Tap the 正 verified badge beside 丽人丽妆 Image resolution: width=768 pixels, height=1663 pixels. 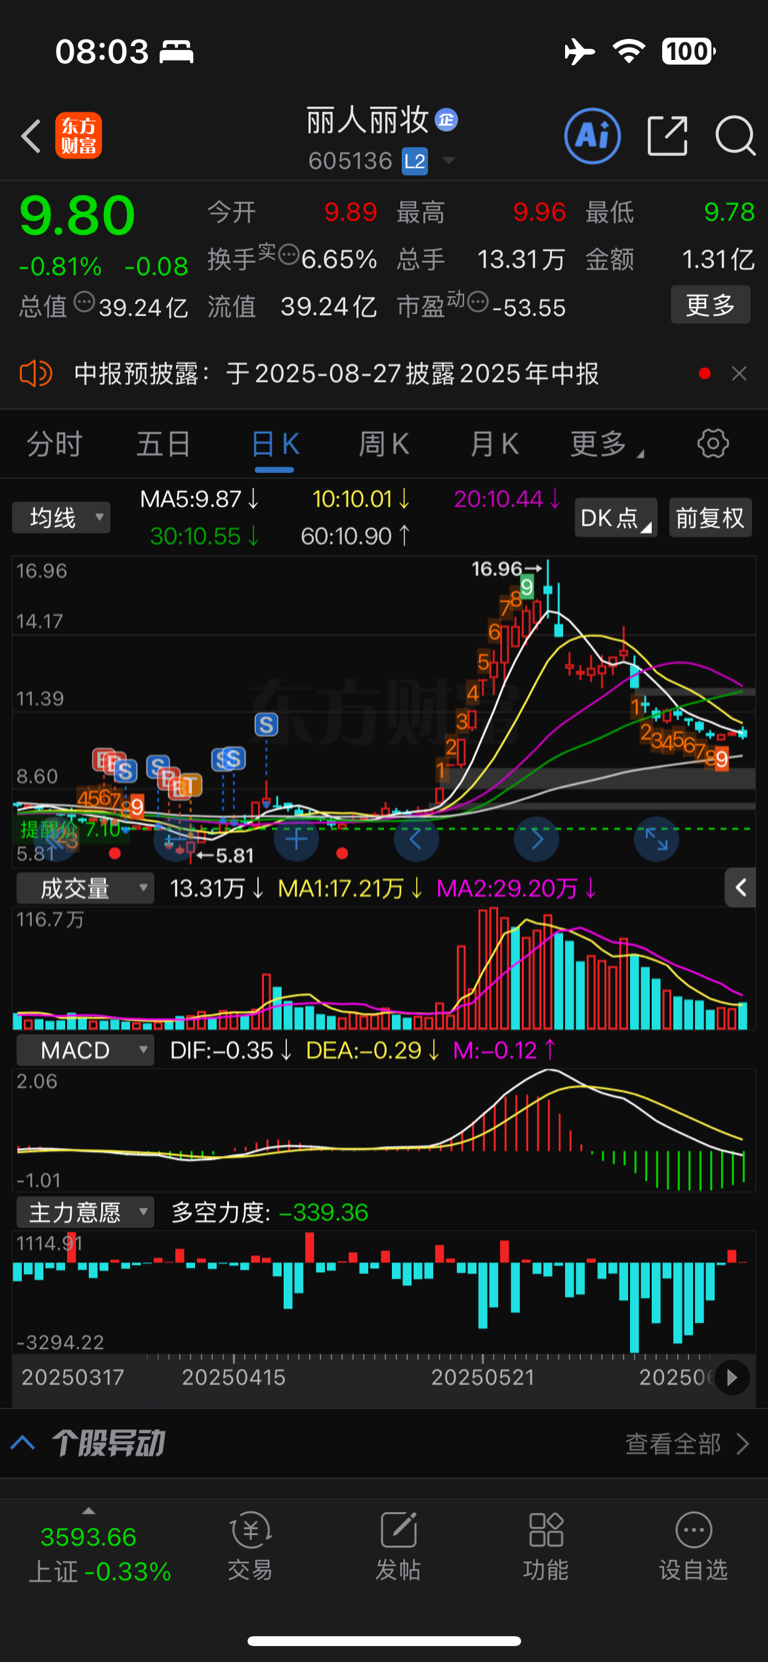446,120
